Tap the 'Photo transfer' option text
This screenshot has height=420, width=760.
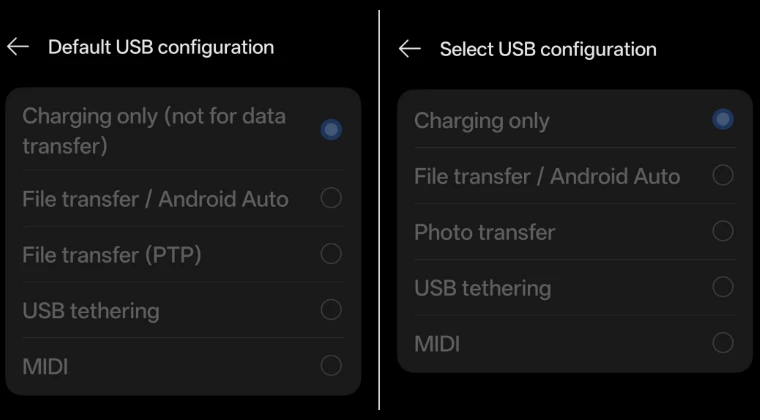484,232
